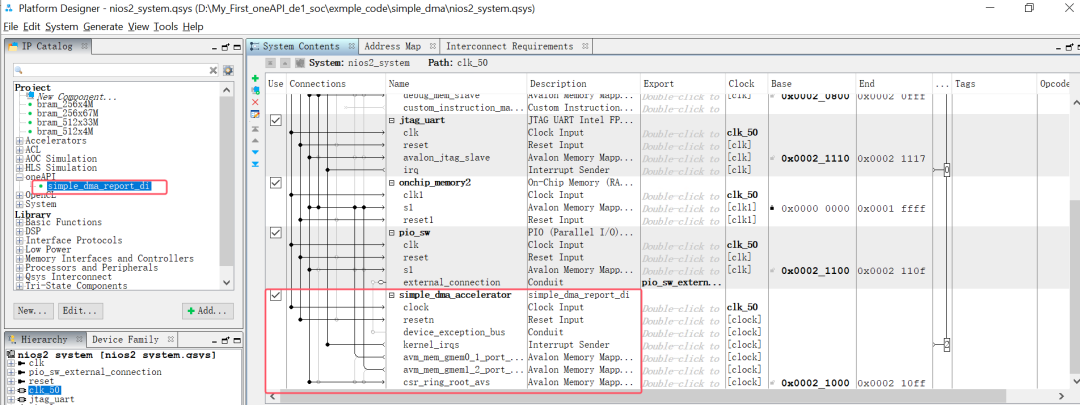Collapse the onchip_memory2 component
This screenshot has height=405, width=1080.
coord(392,183)
